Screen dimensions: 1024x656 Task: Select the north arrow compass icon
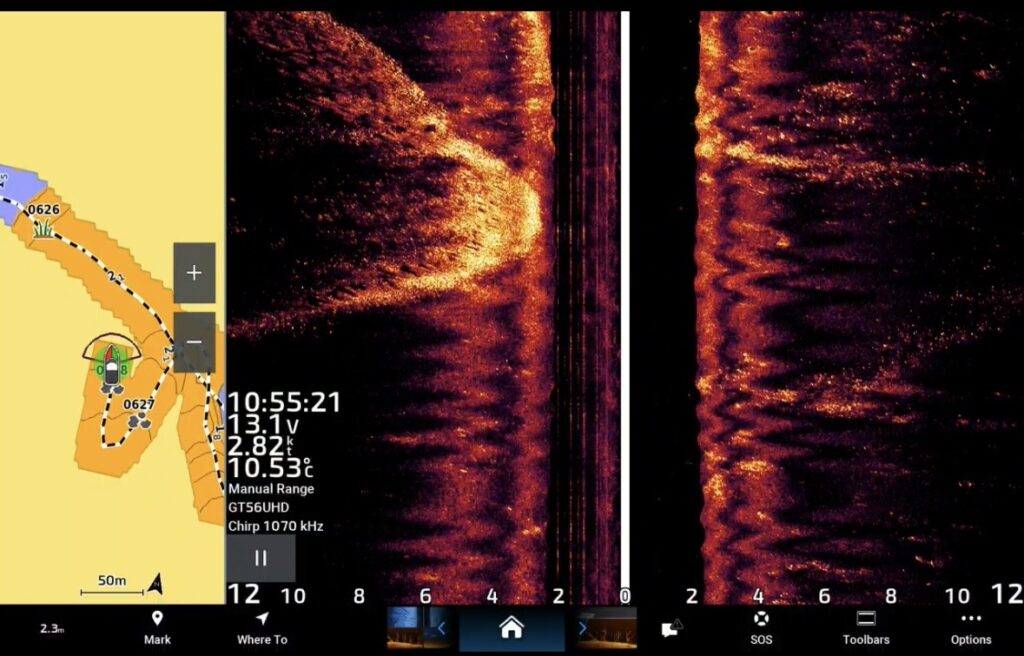point(155,583)
